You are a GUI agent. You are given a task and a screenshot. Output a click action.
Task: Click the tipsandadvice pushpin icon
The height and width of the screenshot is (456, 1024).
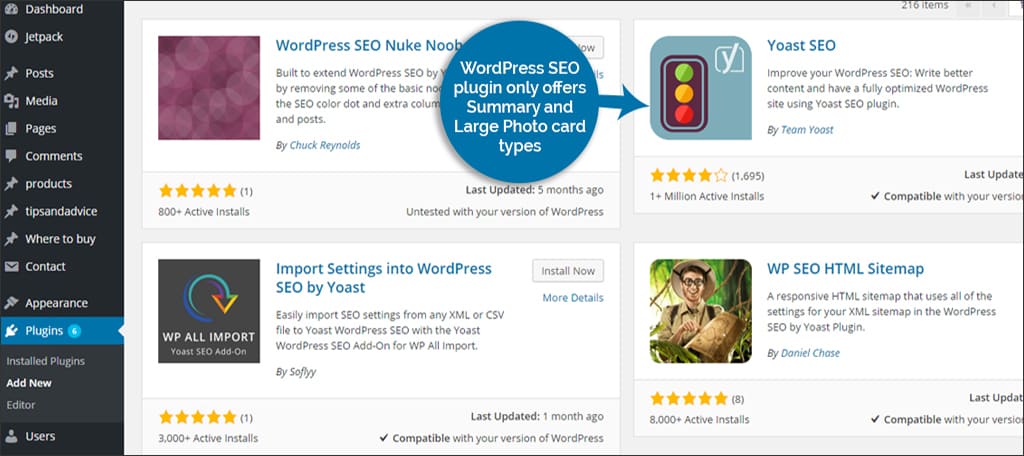tap(11, 212)
